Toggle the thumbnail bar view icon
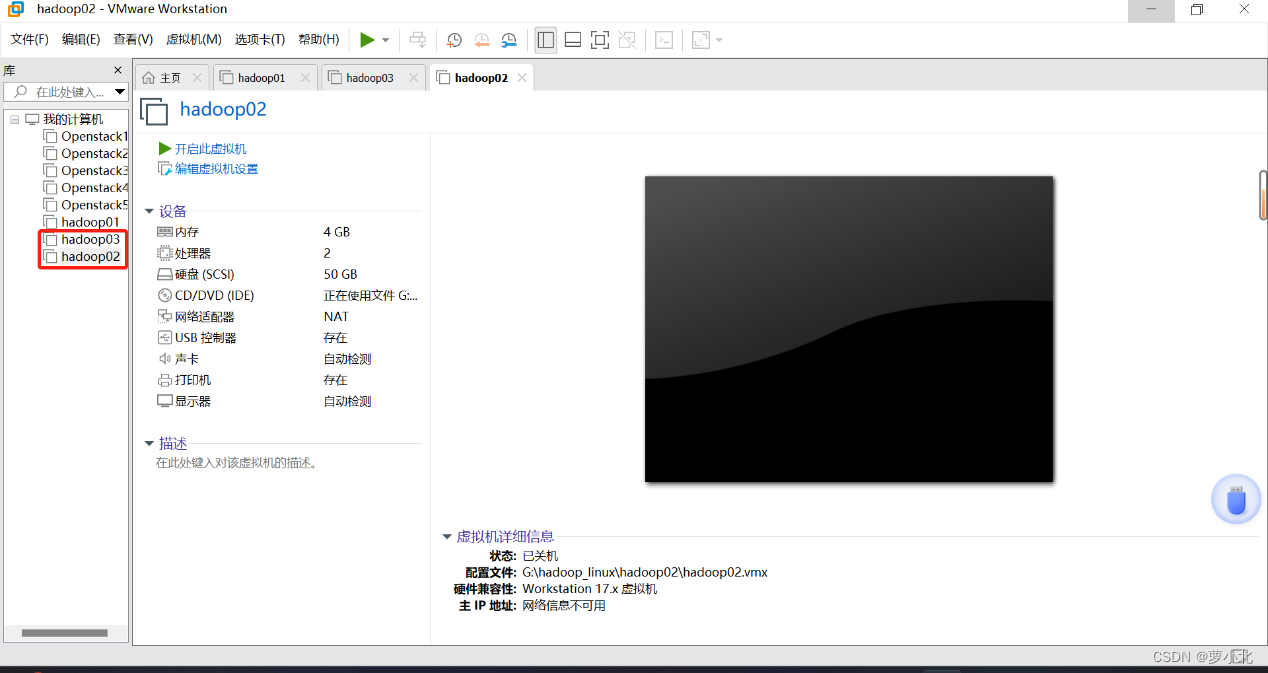The width and height of the screenshot is (1268, 673). [573, 40]
